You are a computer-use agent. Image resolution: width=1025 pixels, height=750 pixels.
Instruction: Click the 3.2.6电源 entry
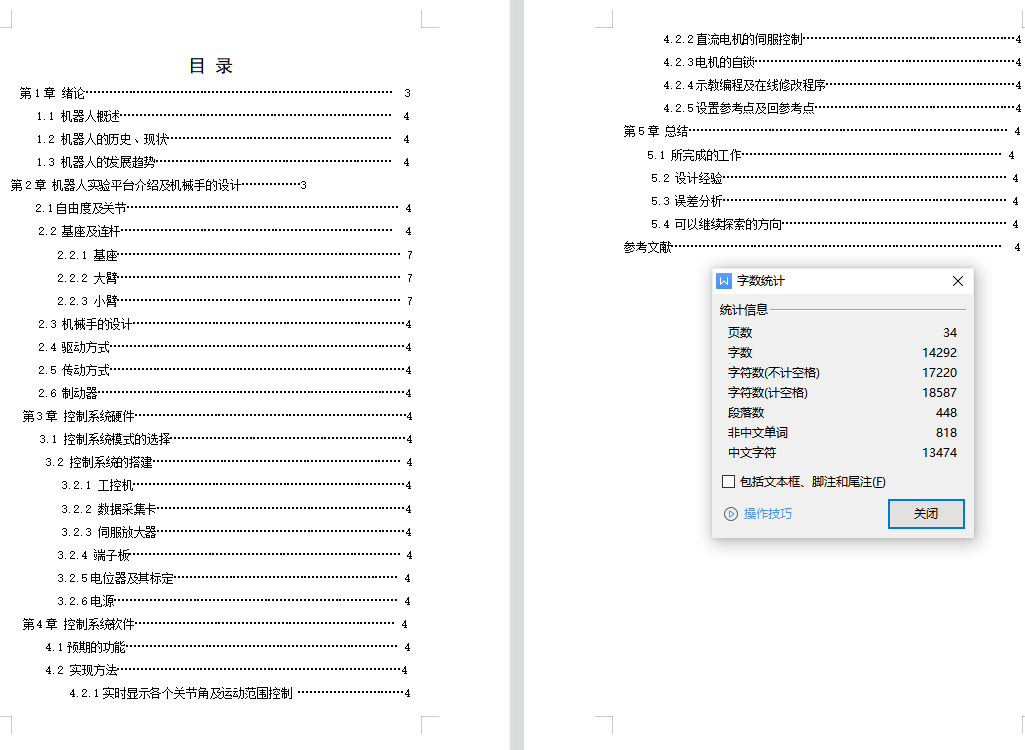tap(234, 601)
